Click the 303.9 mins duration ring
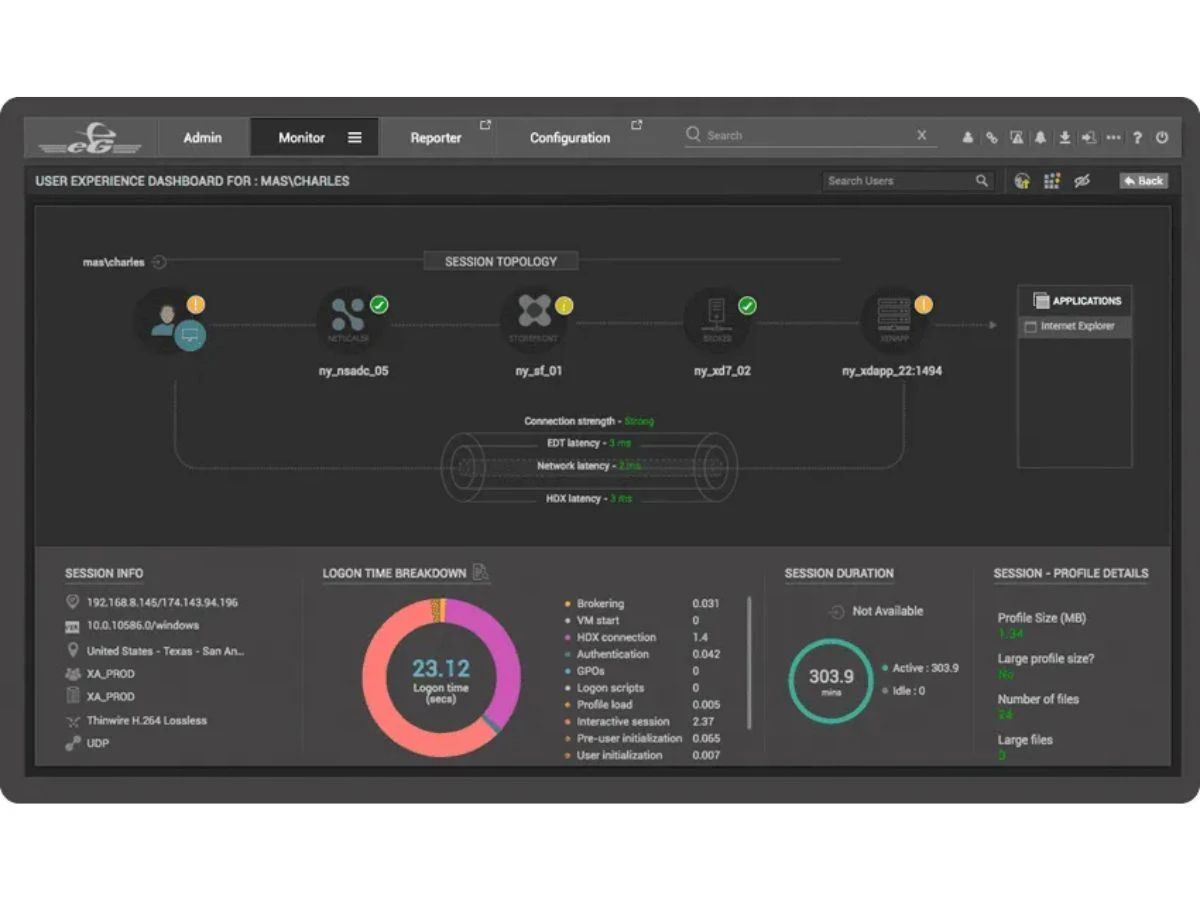 click(x=831, y=680)
